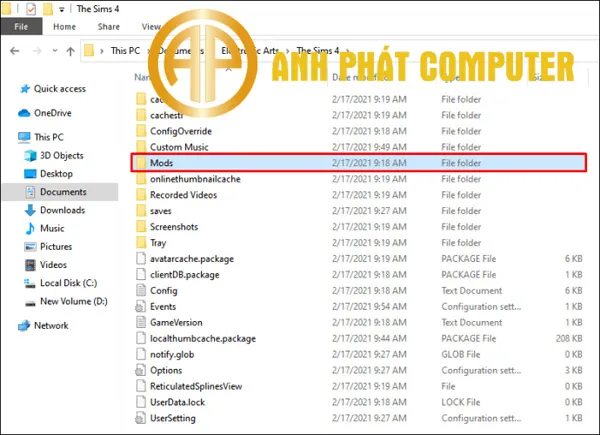Click the Screenshots folder icon
The image size is (600, 435).
tap(141, 227)
